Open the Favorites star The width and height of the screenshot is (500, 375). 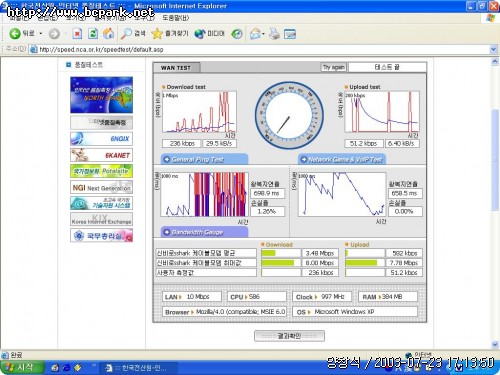point(156,34)
